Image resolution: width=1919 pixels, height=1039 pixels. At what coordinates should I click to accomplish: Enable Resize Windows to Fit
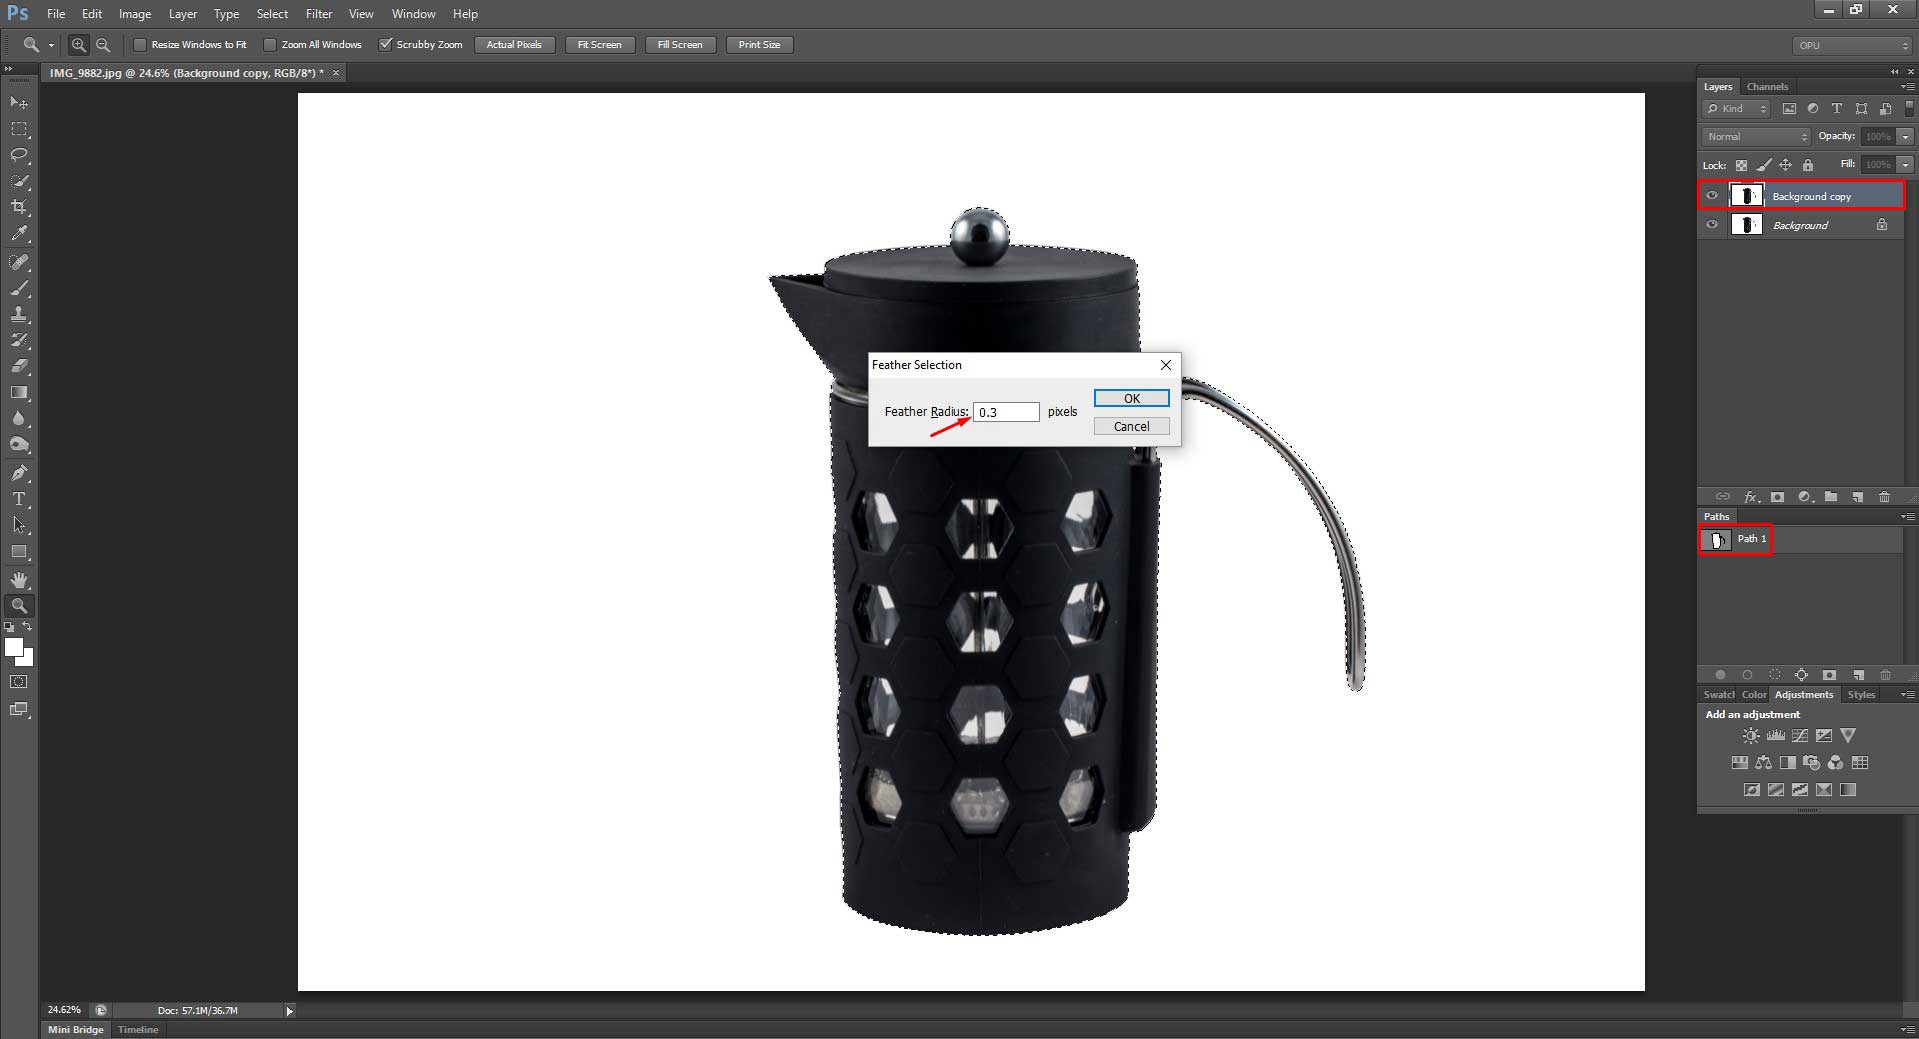point(140,44)
